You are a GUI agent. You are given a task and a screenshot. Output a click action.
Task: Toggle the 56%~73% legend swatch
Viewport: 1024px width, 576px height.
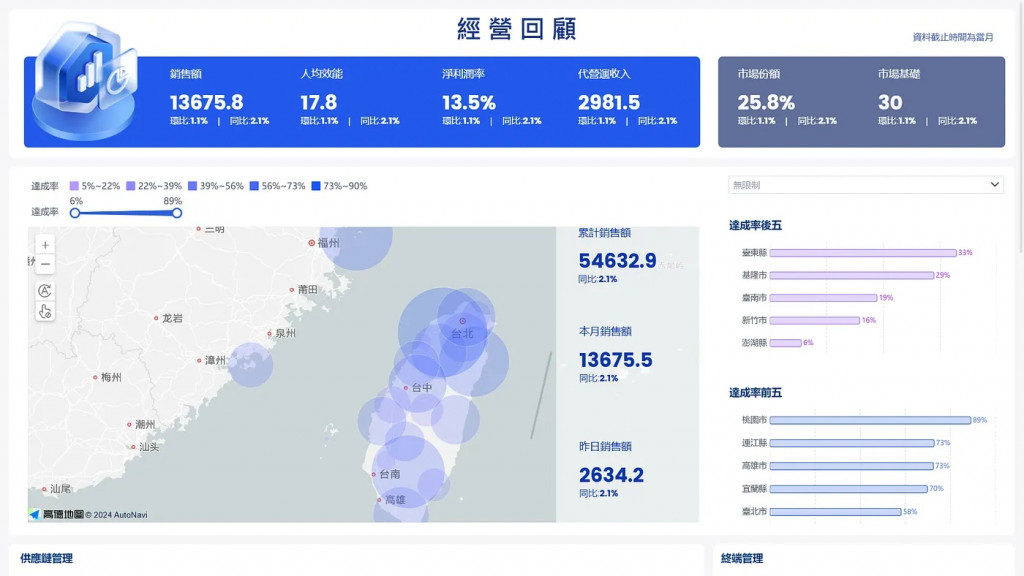(x=254, y=186)
